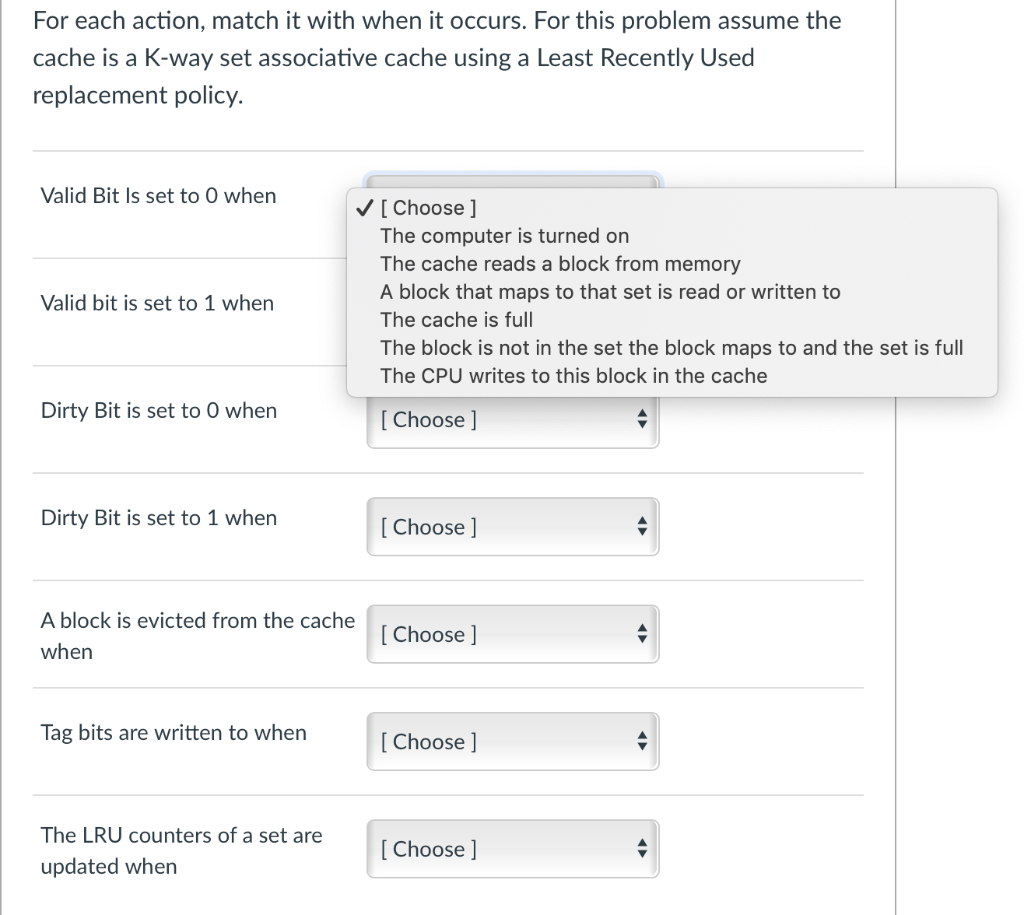Open the "Tag bits are written to when" dropdown
1024x915 pixels.
(513, 741)
